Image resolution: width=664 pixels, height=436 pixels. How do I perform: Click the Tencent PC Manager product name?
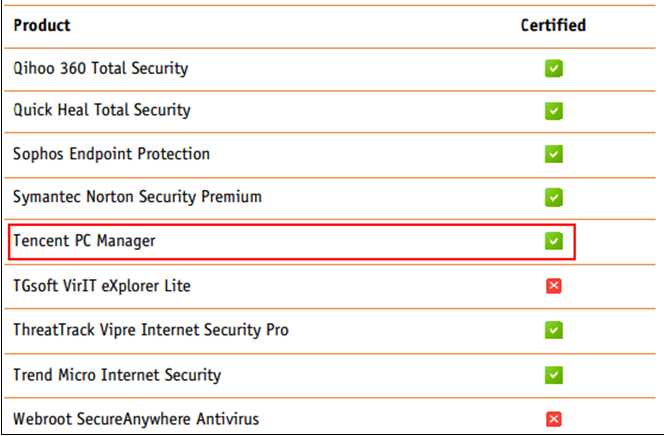pos(84,241)
